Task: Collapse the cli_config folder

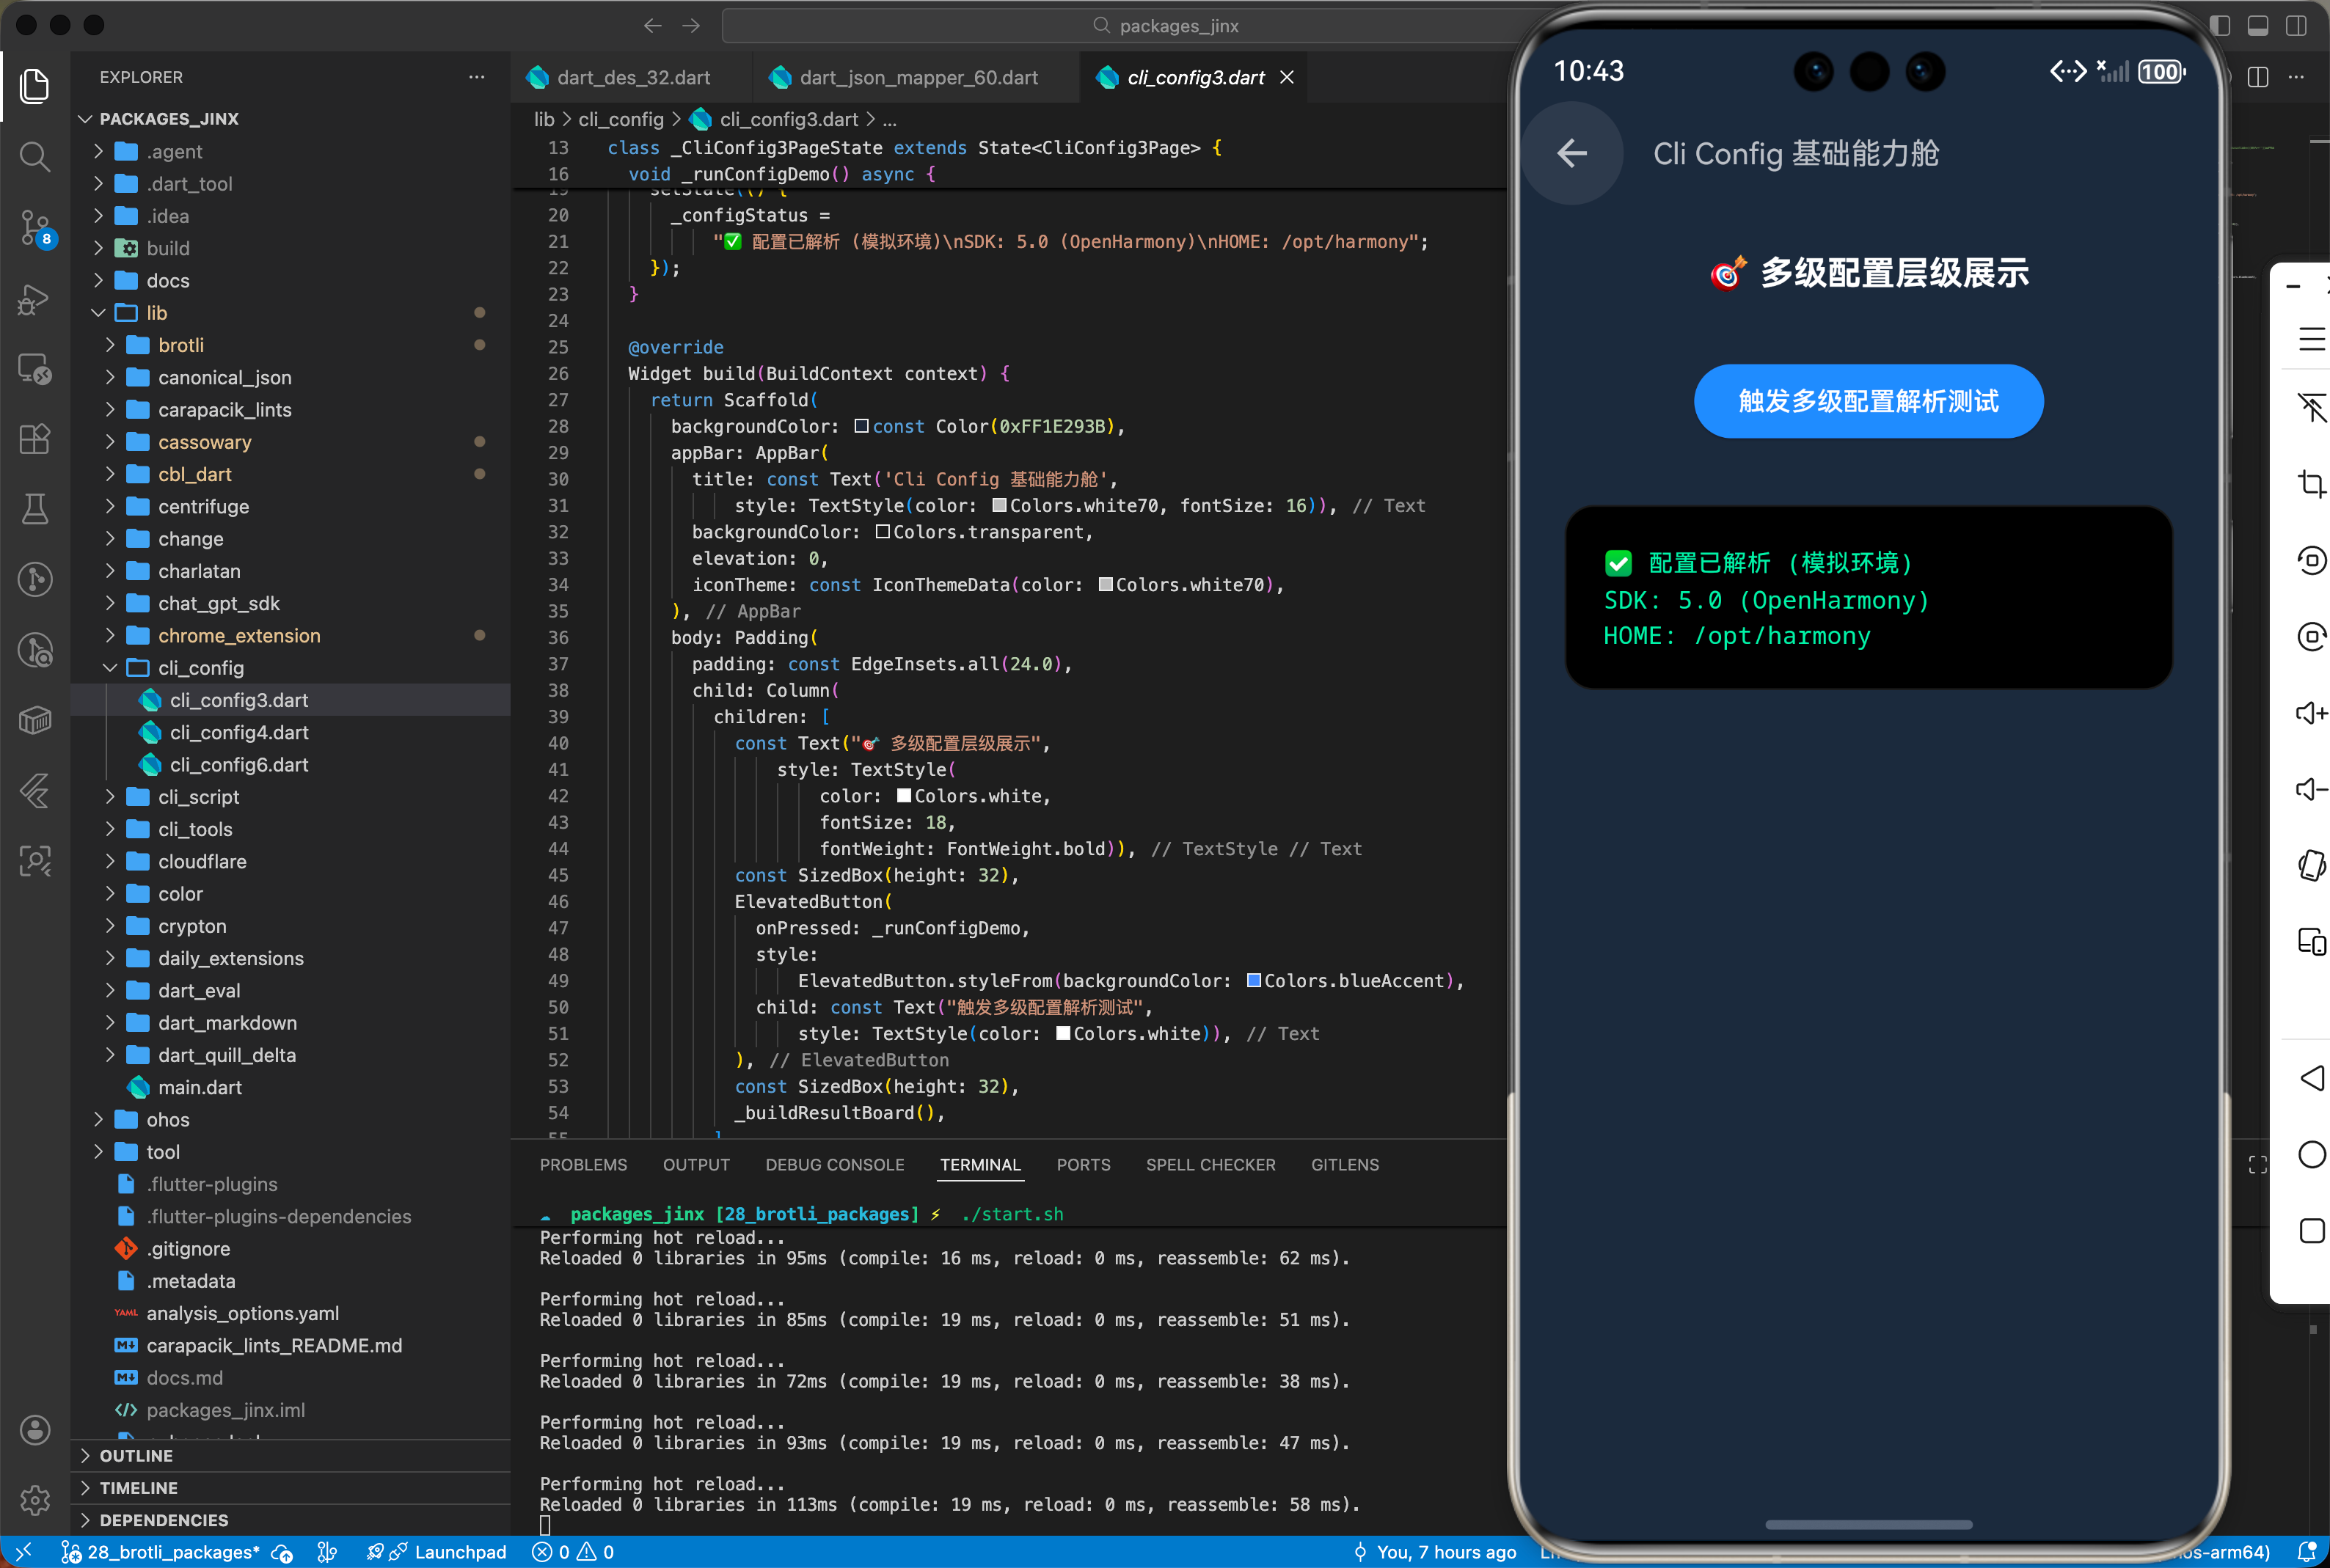Action: tap(200, 668)
